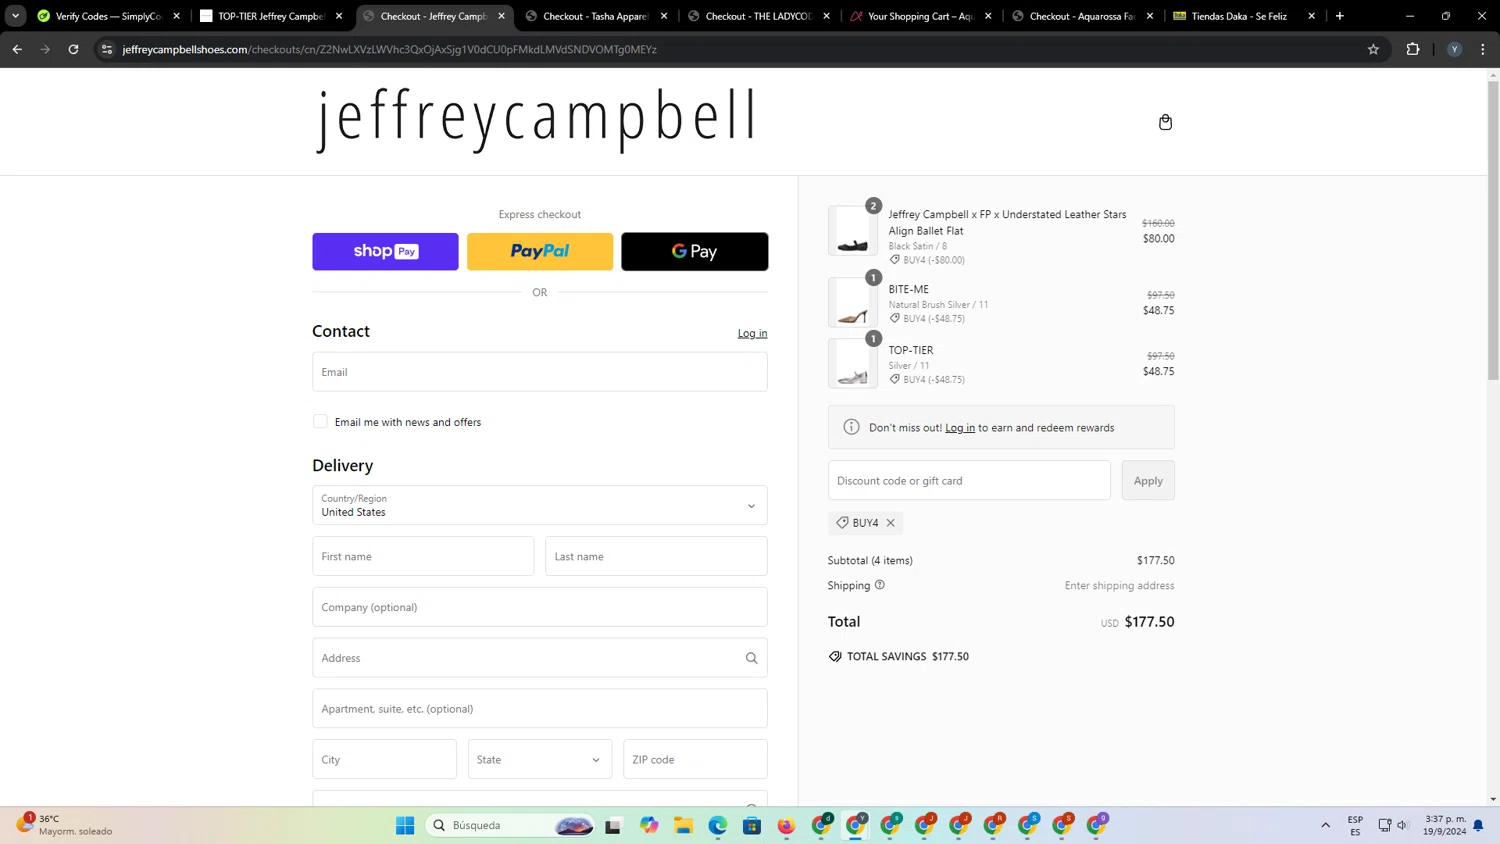The width and height of the screenshot is (1500, 844).
Task: Focus the Discount code or gift card field
Action: [x=969, y=481]
